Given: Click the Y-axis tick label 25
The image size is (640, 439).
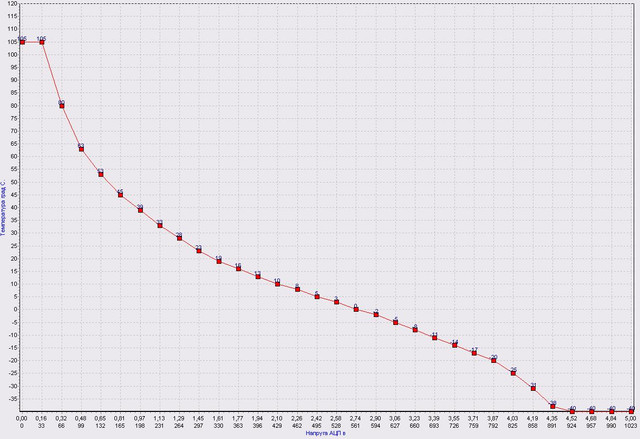Looking at the screenshot, I should 13,246.
